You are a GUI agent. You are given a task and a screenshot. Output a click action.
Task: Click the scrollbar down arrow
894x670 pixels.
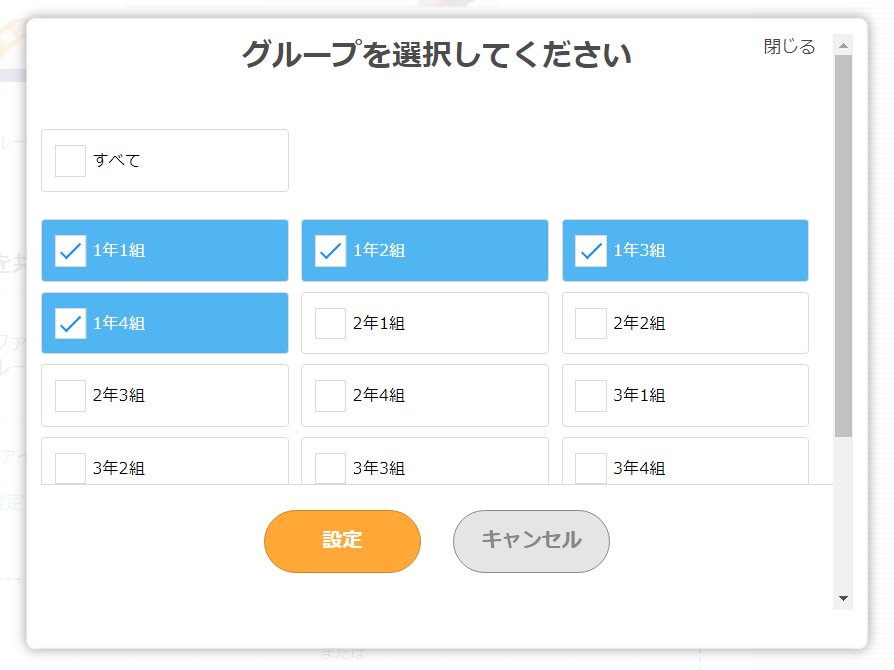tap(843, 598)
